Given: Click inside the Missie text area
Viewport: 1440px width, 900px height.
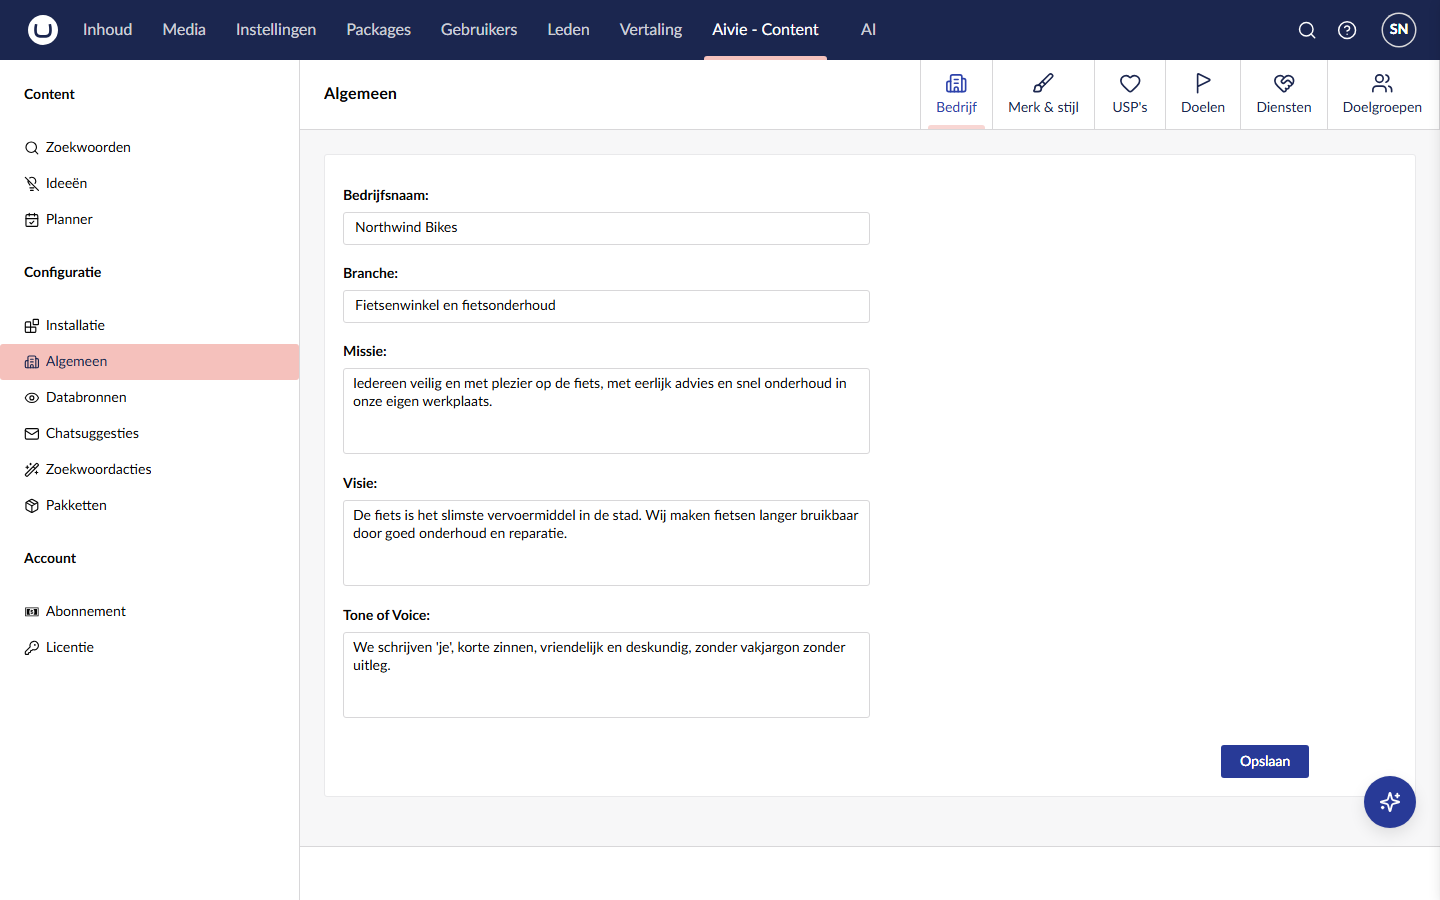Looking at the screenshot, I should tap(606, 411).
